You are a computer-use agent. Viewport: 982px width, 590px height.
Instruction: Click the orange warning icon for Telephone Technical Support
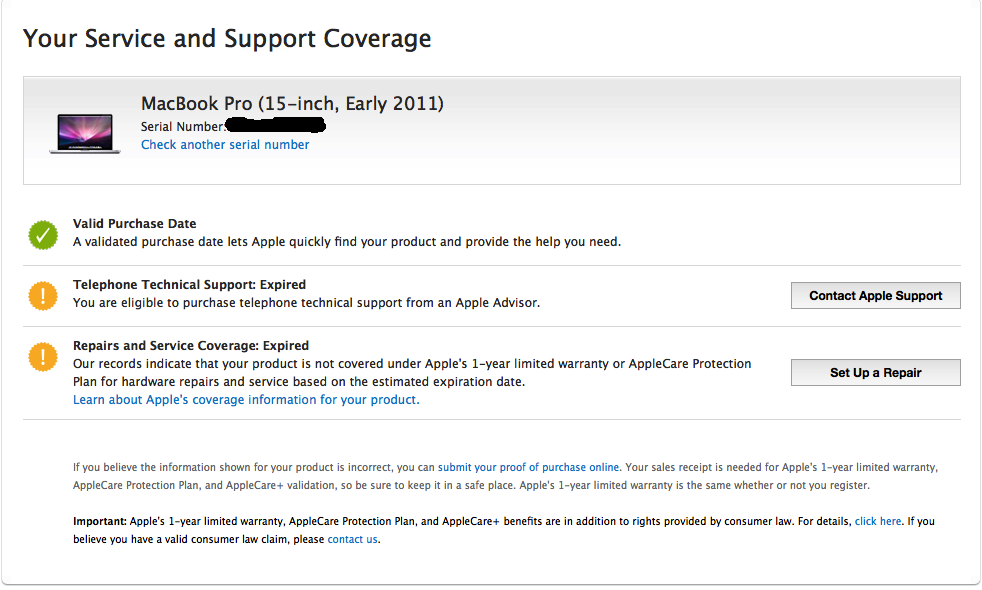pos(43,296)
